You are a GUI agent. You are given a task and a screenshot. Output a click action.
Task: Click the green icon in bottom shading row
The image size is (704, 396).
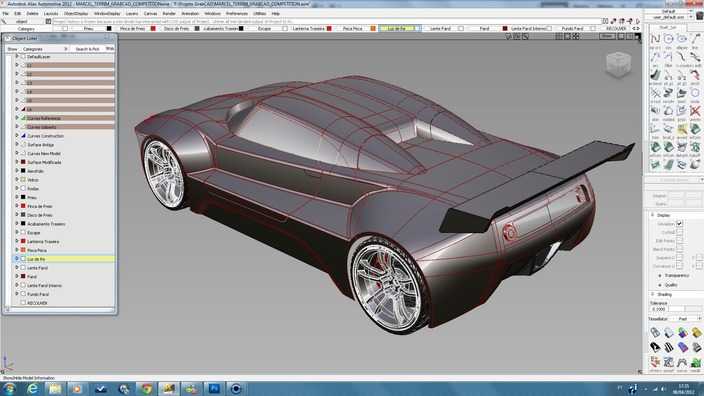click(696, 362)
